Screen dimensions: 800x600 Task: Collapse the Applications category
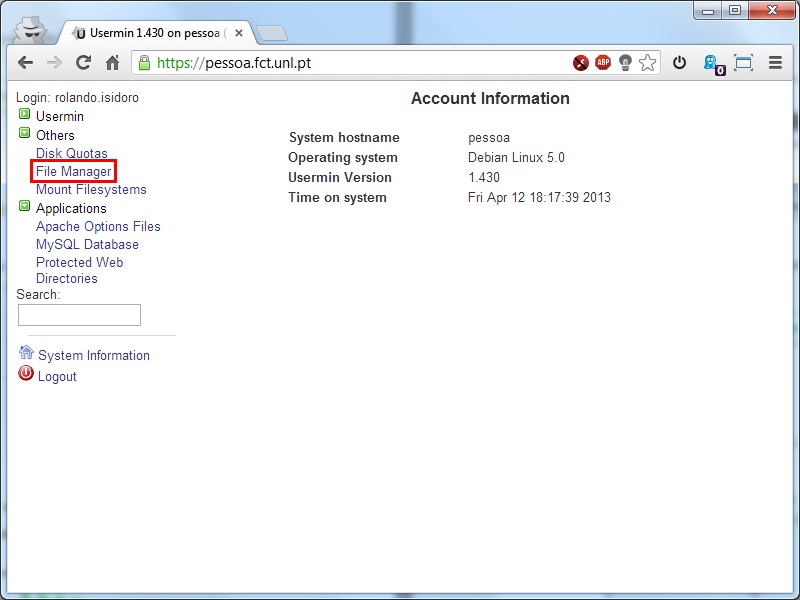click(24, 207)
